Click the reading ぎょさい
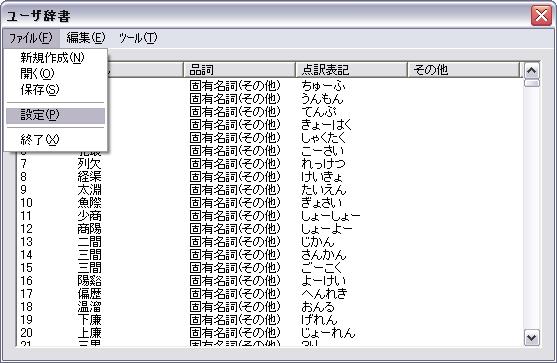 point(321,203)
